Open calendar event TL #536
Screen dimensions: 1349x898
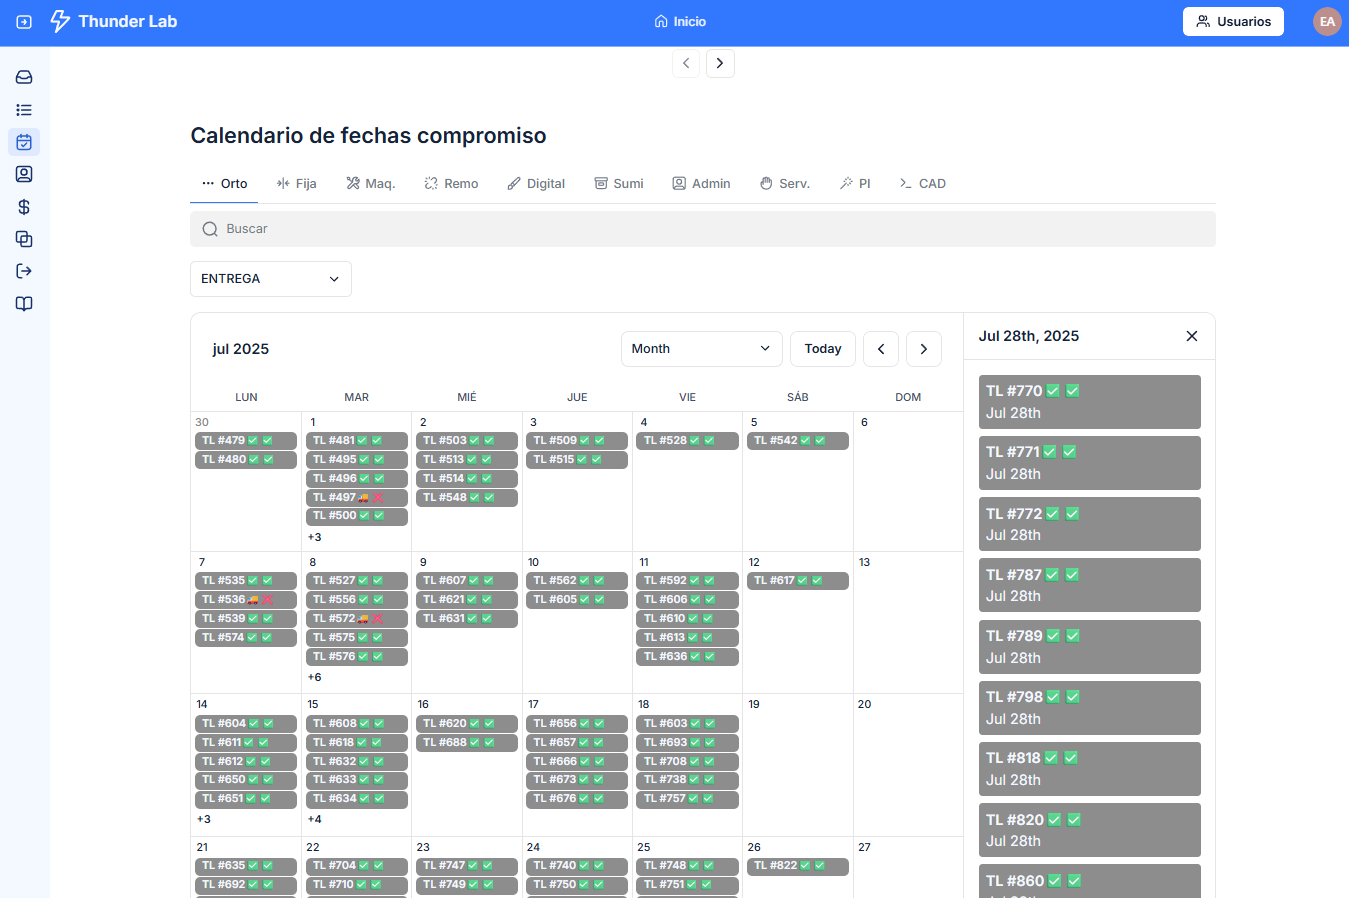(x=246, y=600)
